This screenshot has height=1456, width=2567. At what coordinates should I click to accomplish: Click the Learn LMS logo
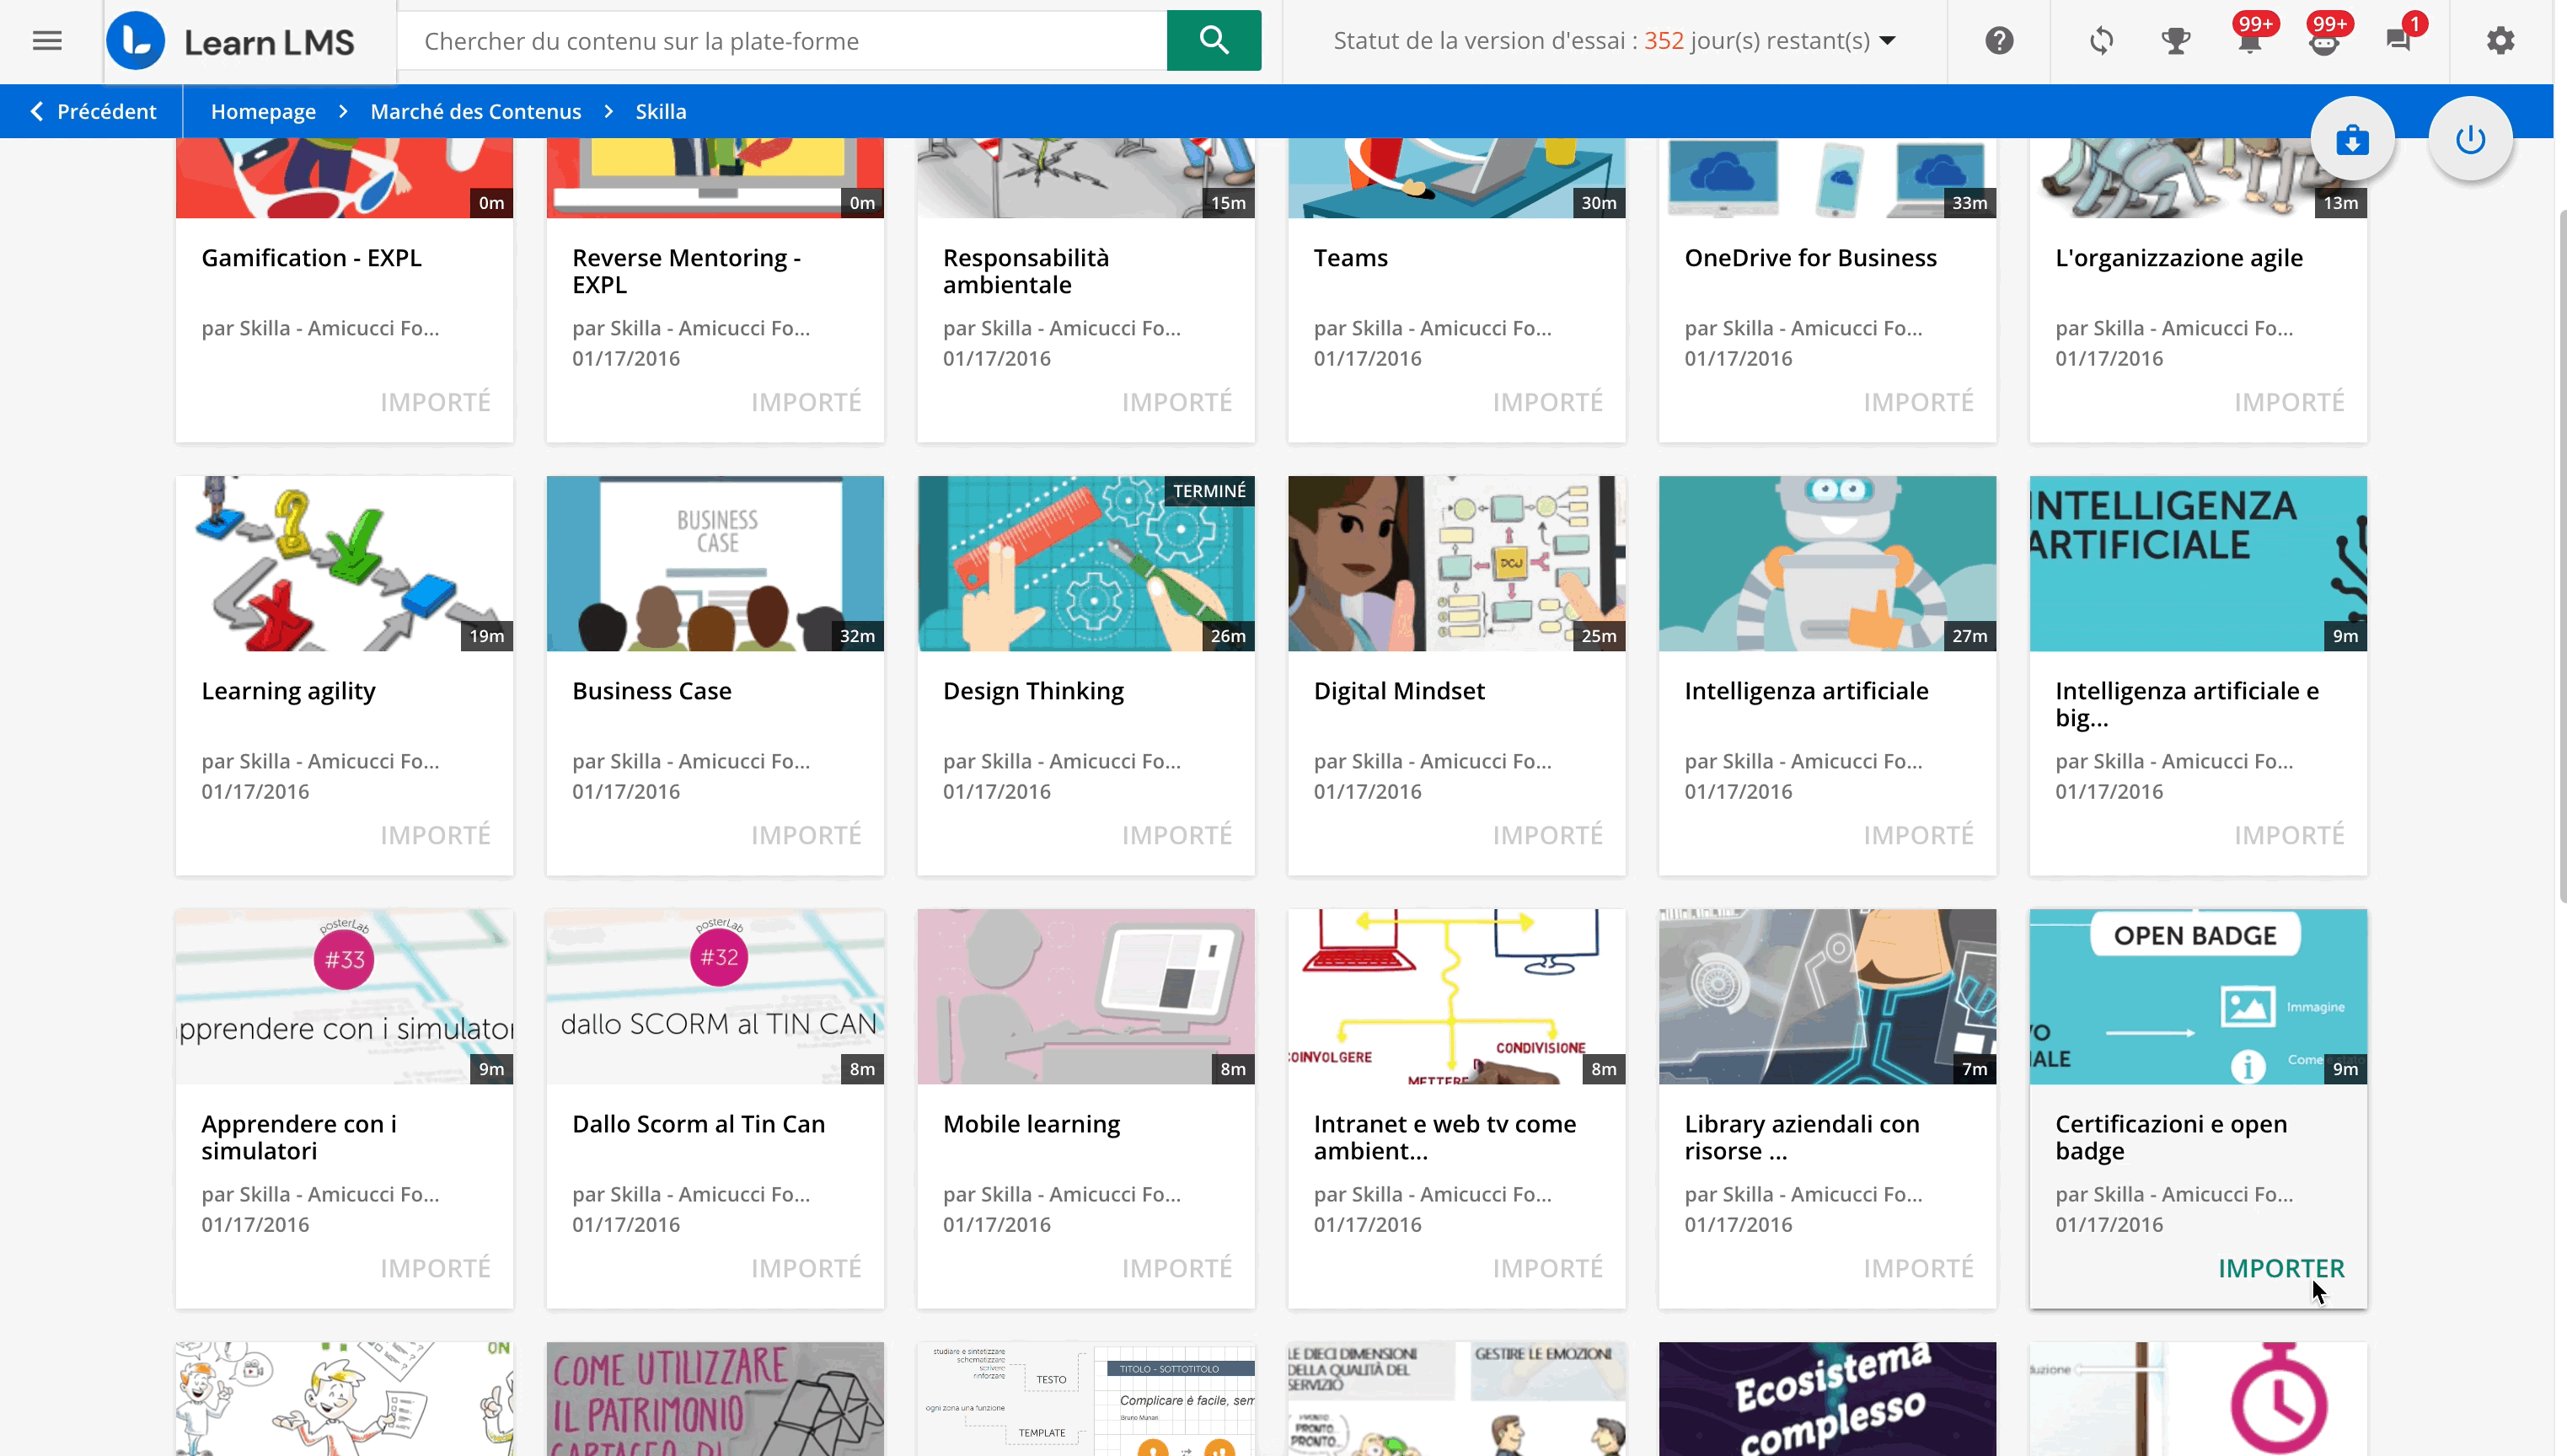pyautogui.click(x=231, y=41)
